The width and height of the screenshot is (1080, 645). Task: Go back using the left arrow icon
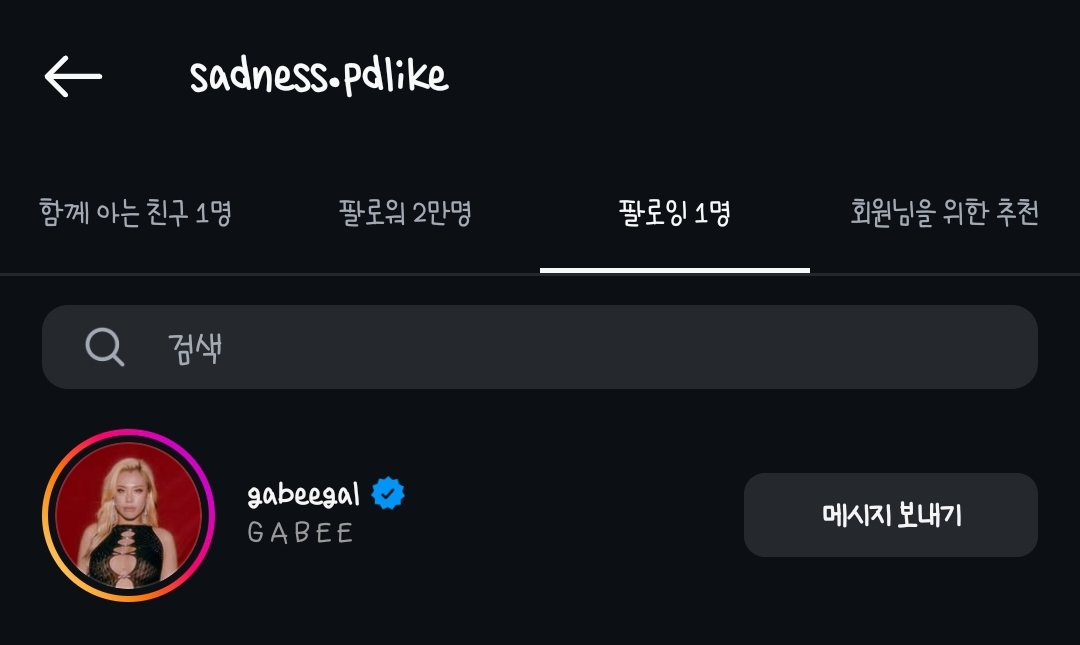pos(73,76)
